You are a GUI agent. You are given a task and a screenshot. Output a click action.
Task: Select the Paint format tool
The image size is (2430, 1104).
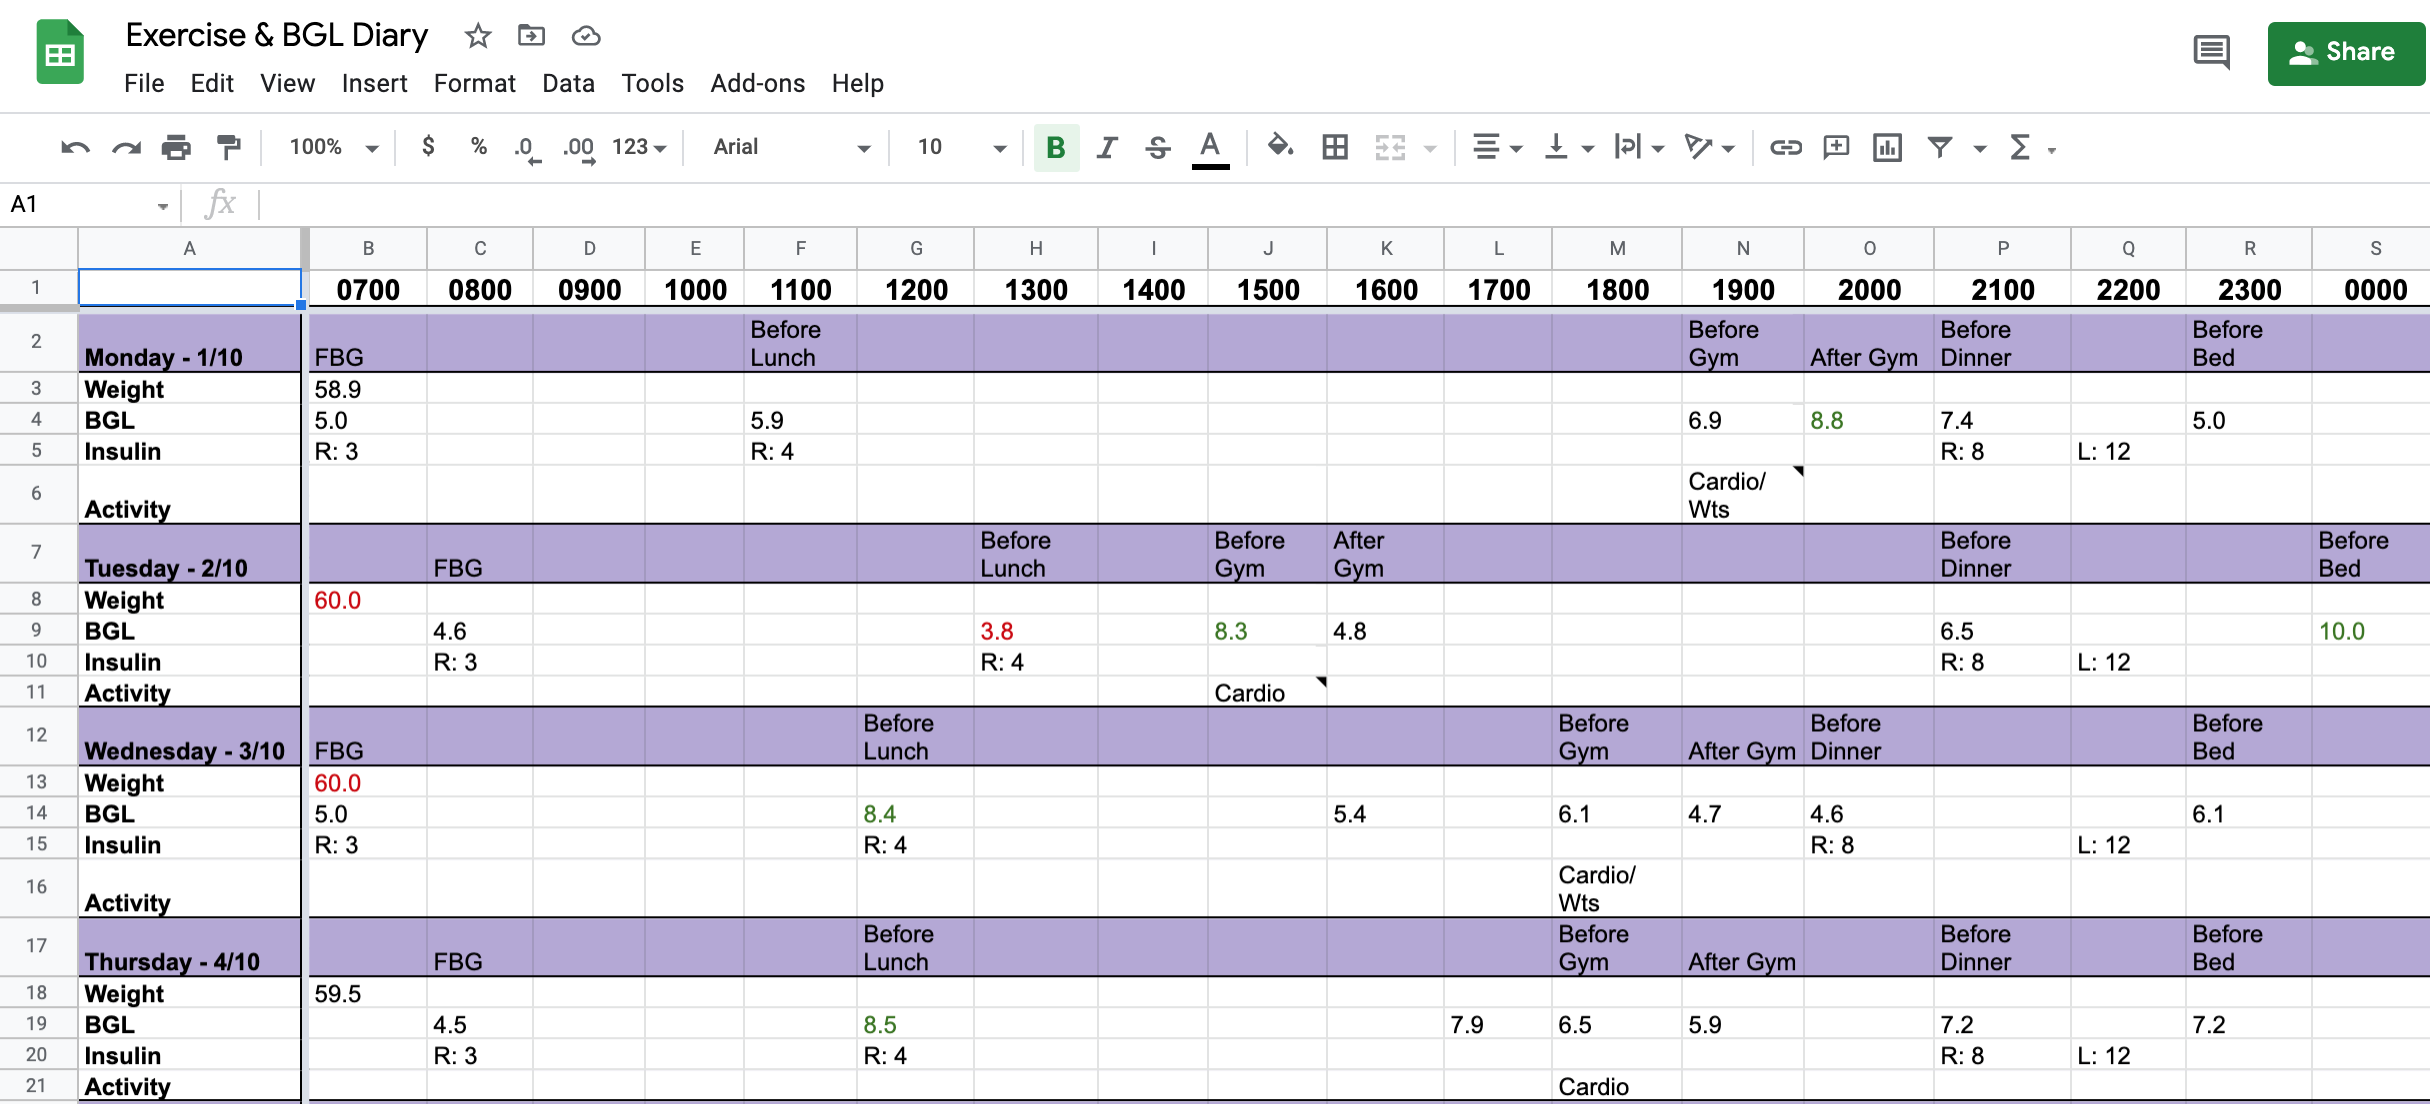tap(229, 148)
